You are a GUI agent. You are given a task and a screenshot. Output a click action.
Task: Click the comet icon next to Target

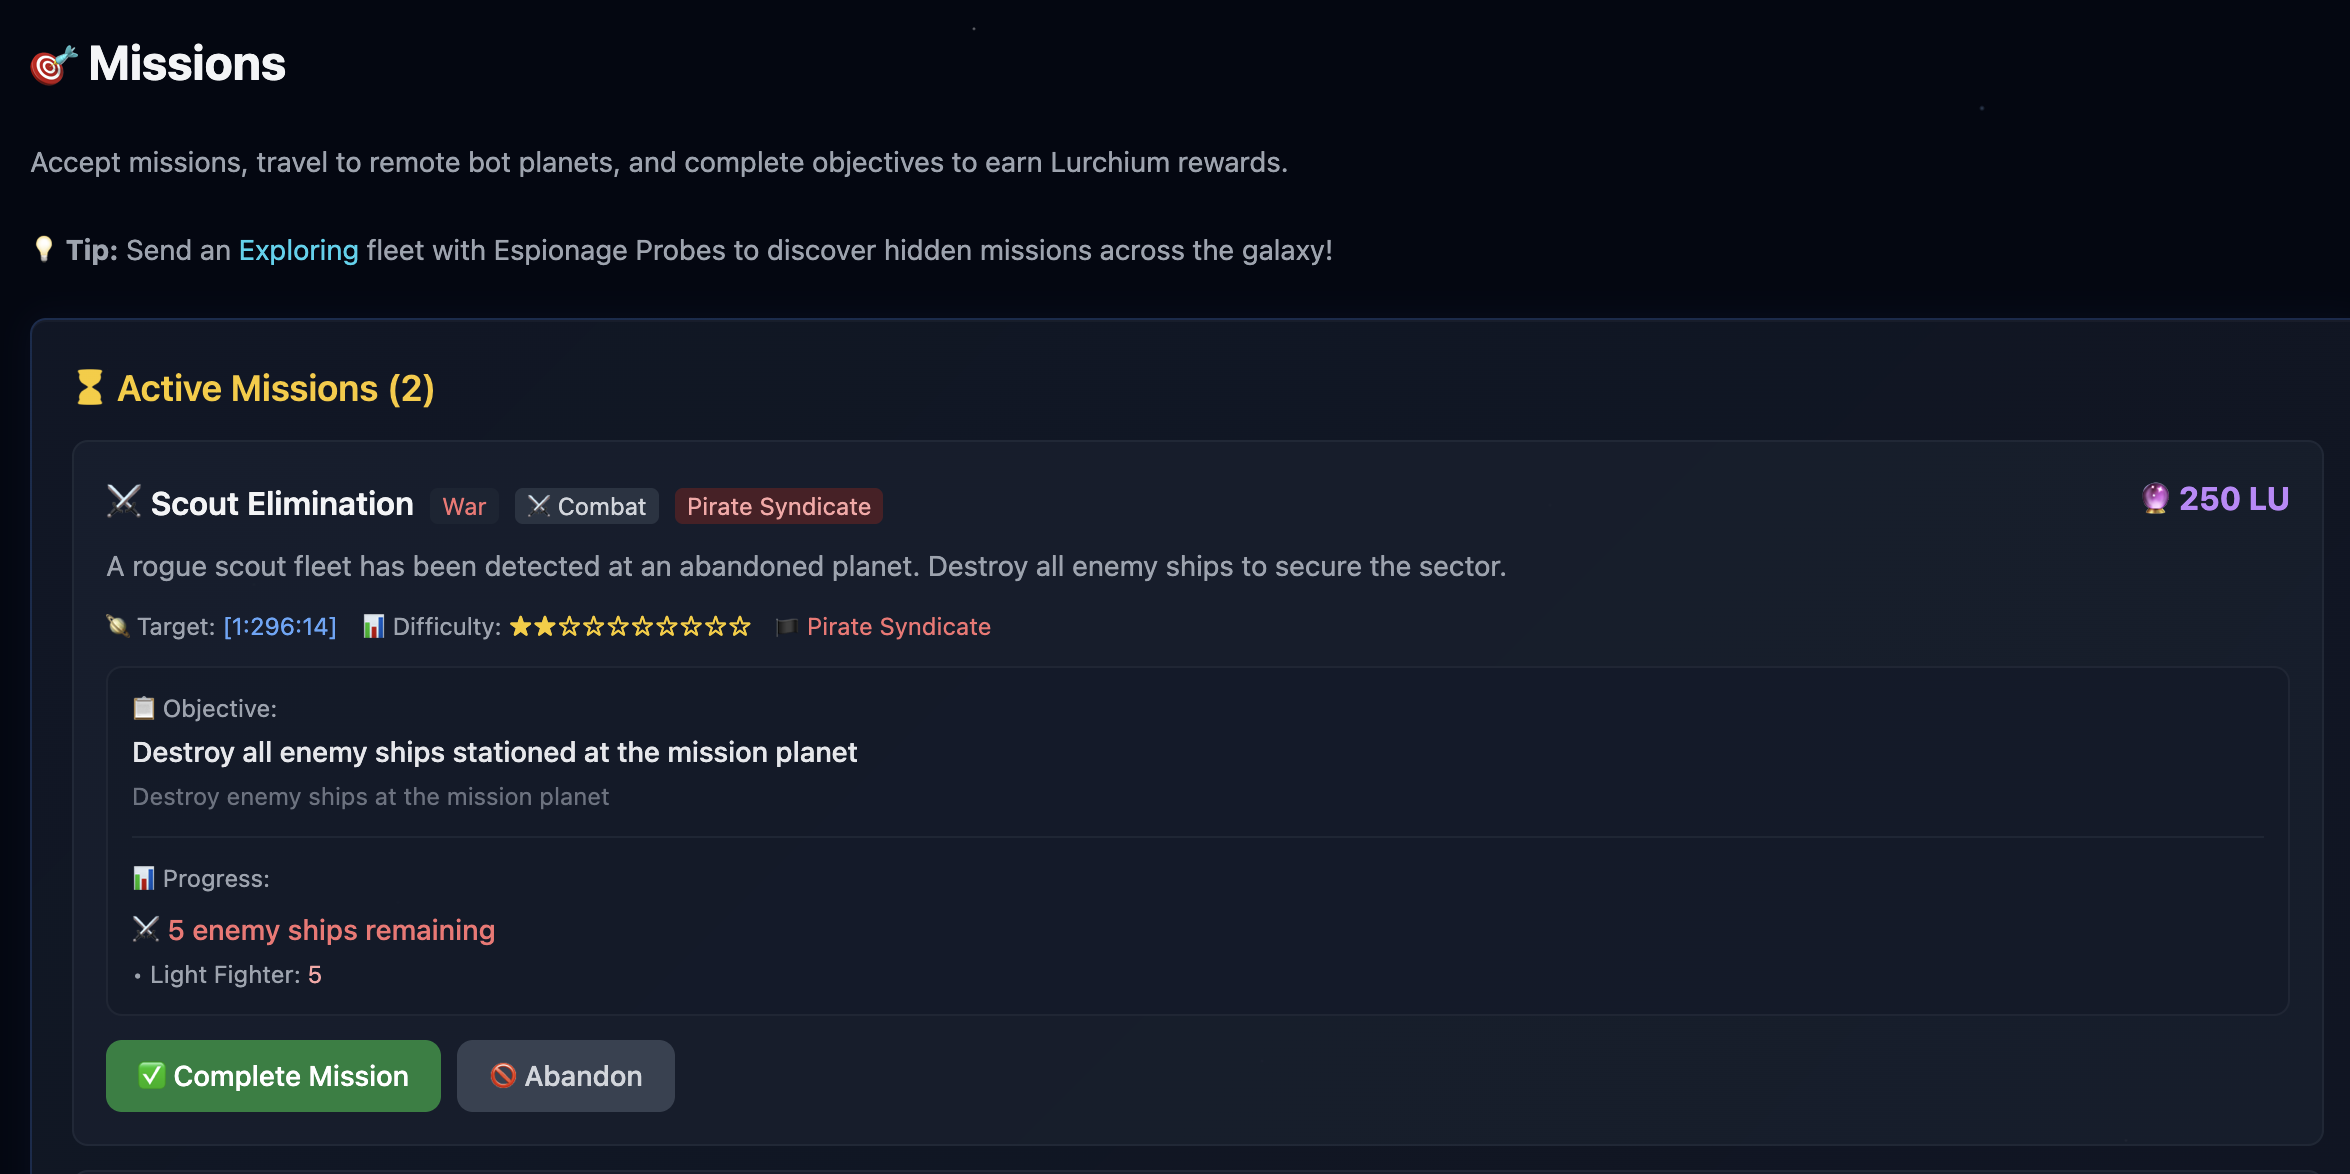[117, 626]
